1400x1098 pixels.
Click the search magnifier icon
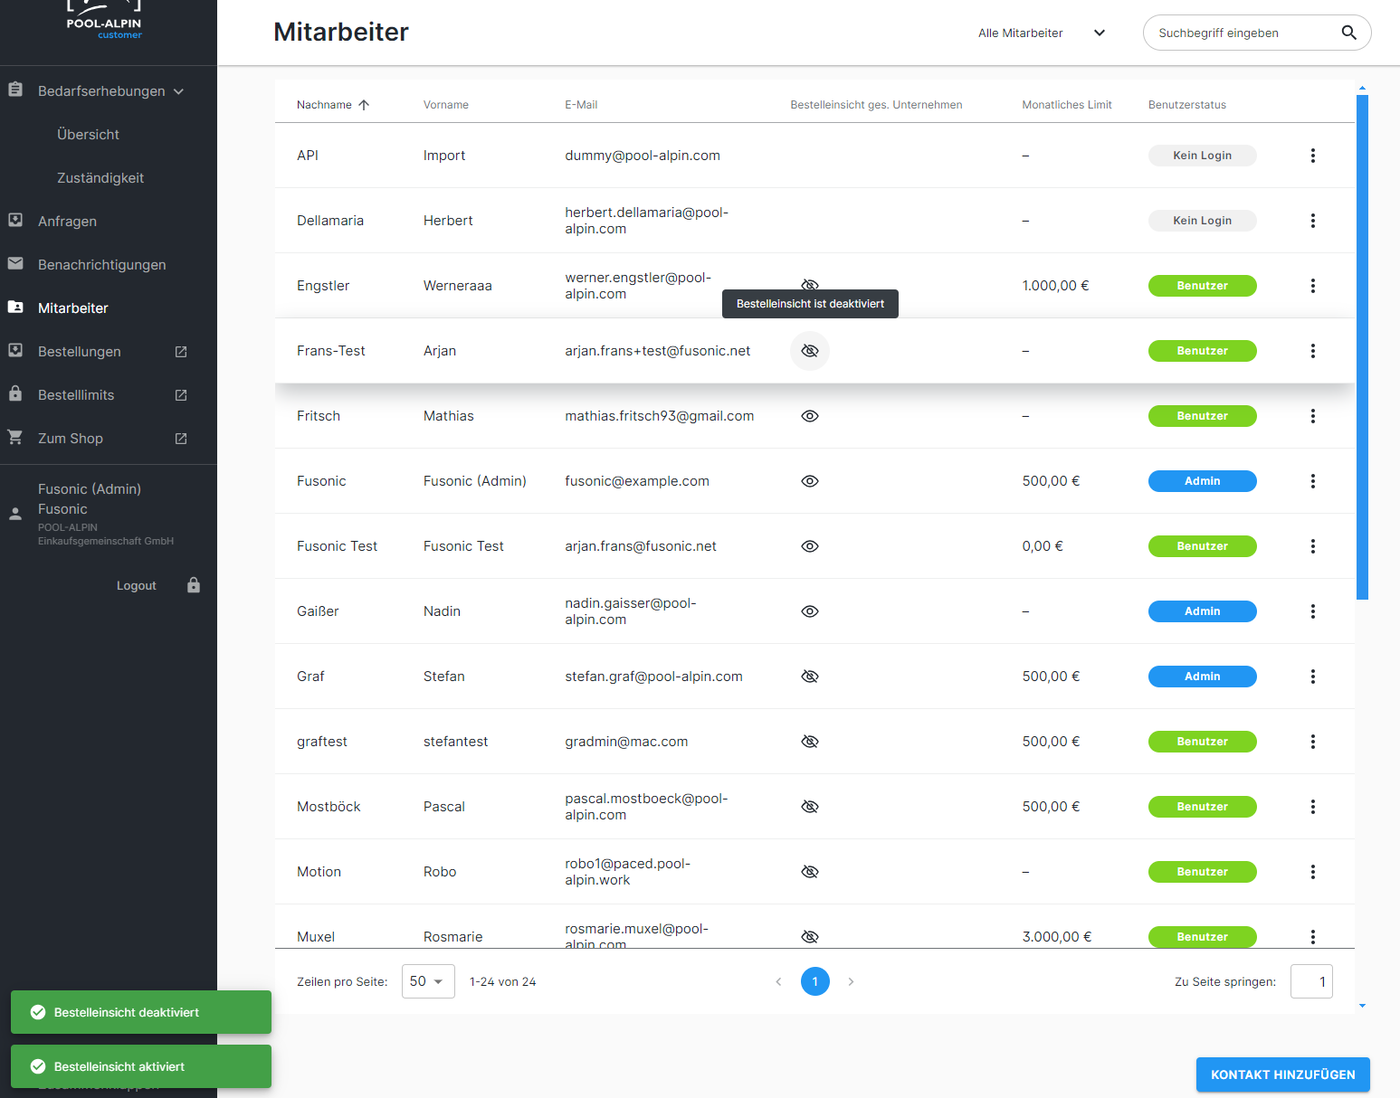click(1348, 33)
